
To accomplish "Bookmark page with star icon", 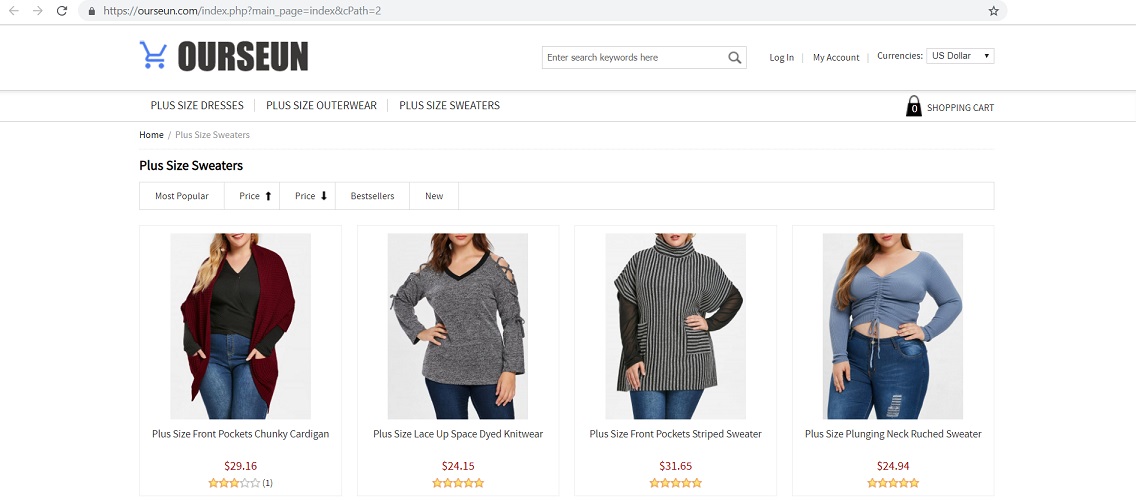I will pos(993,11).
